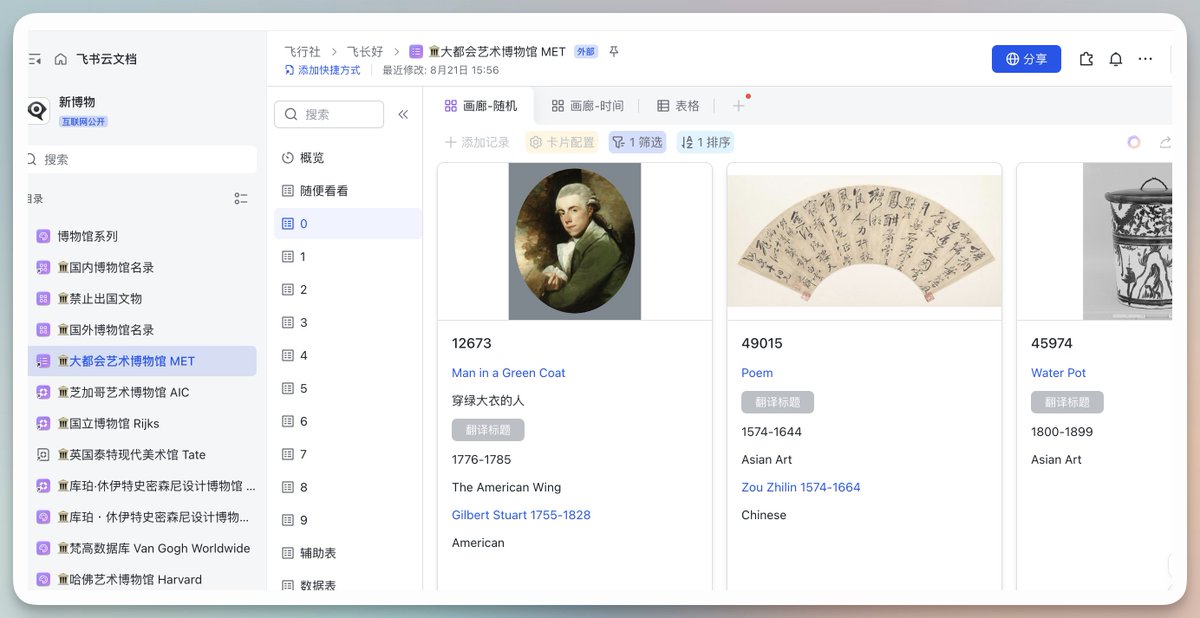Viewport: 1200px width, 618px height.
Task: Select table 4 in the list
Action: point(347,356)
